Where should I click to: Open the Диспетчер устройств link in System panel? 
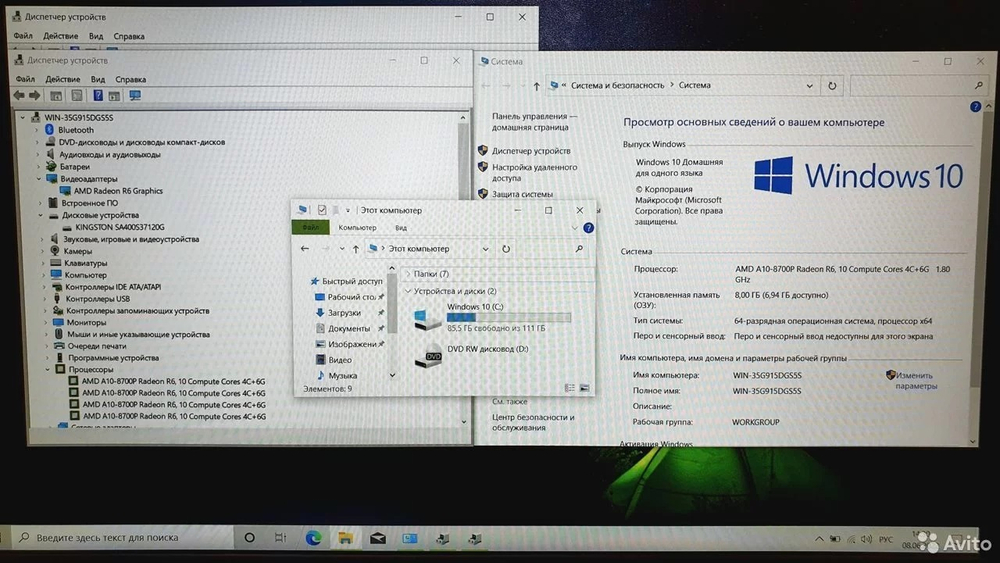click(531, 151)
